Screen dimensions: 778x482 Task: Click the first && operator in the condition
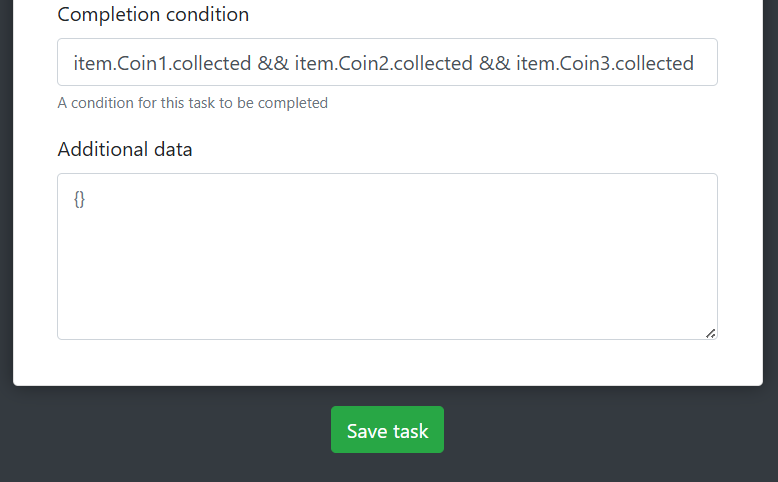tap(273, 63)
